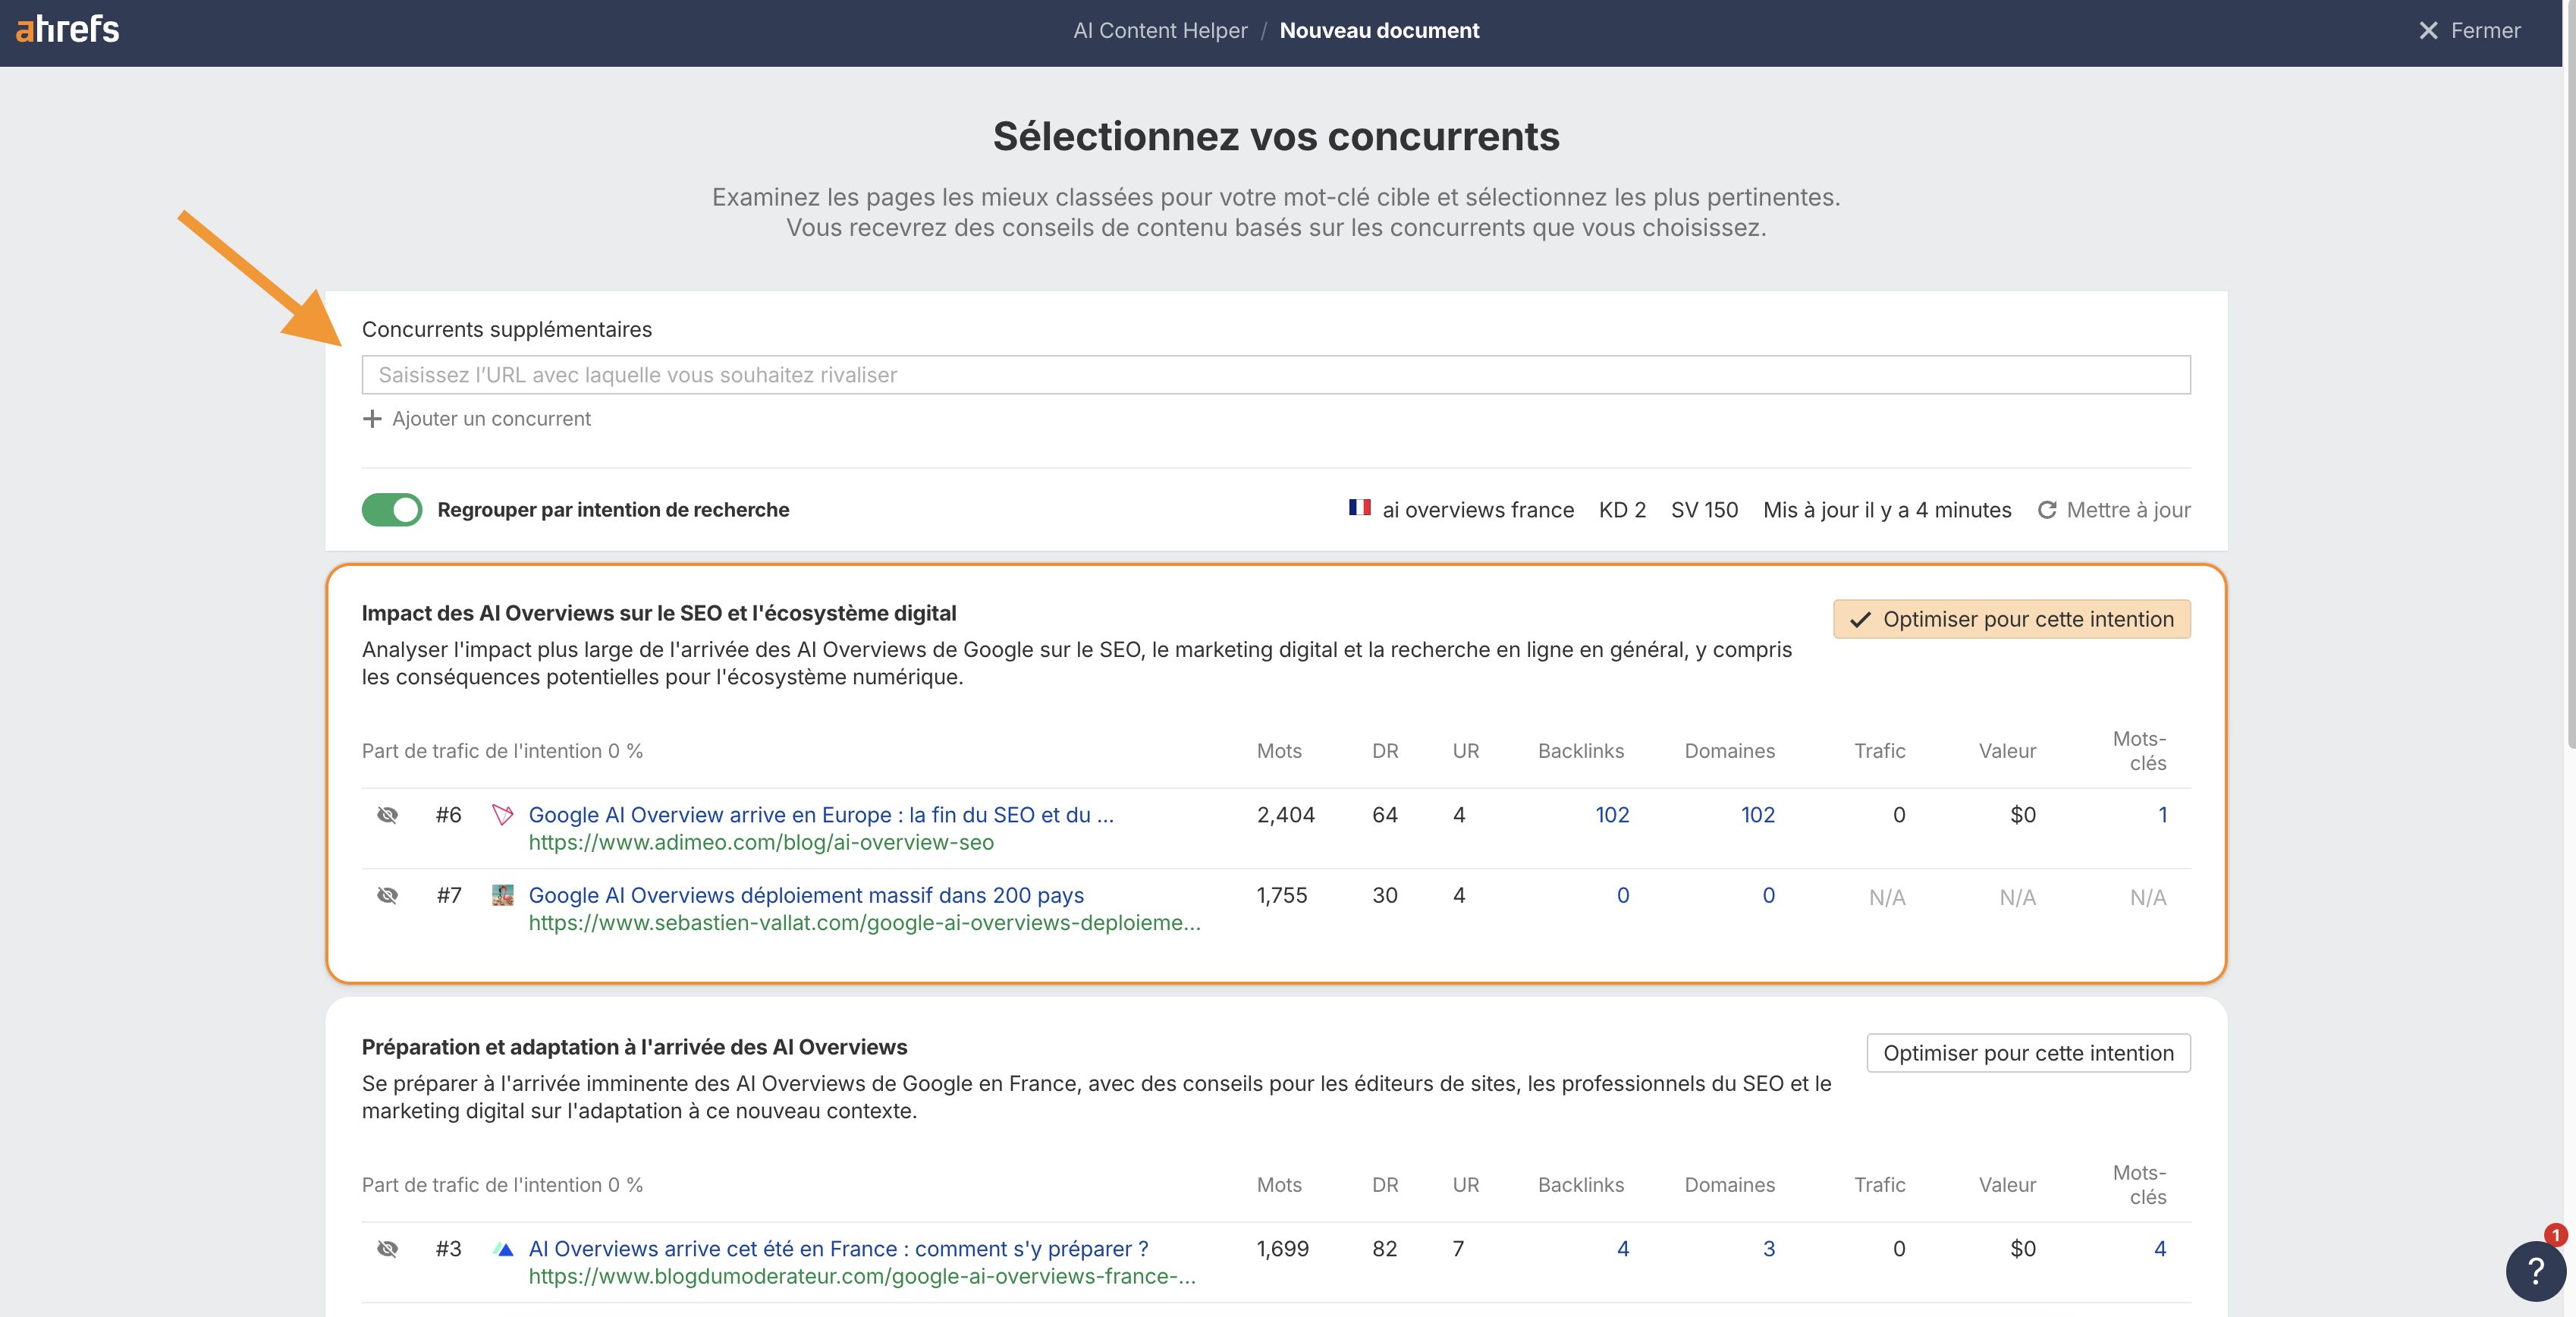Open the sebastien-vallat.com URL
This screenshot has width=2576, height=1317.
click(865, 922)
